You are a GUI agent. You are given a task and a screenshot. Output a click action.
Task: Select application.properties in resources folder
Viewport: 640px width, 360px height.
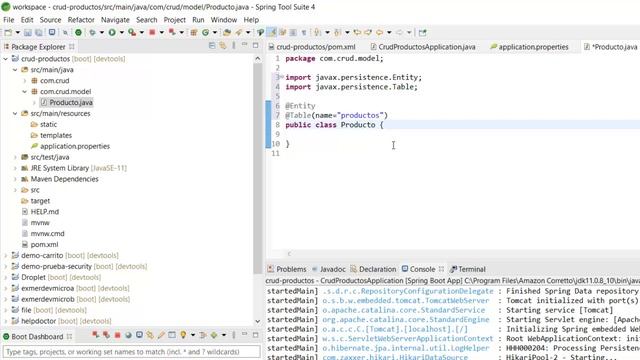pos(75,146)
